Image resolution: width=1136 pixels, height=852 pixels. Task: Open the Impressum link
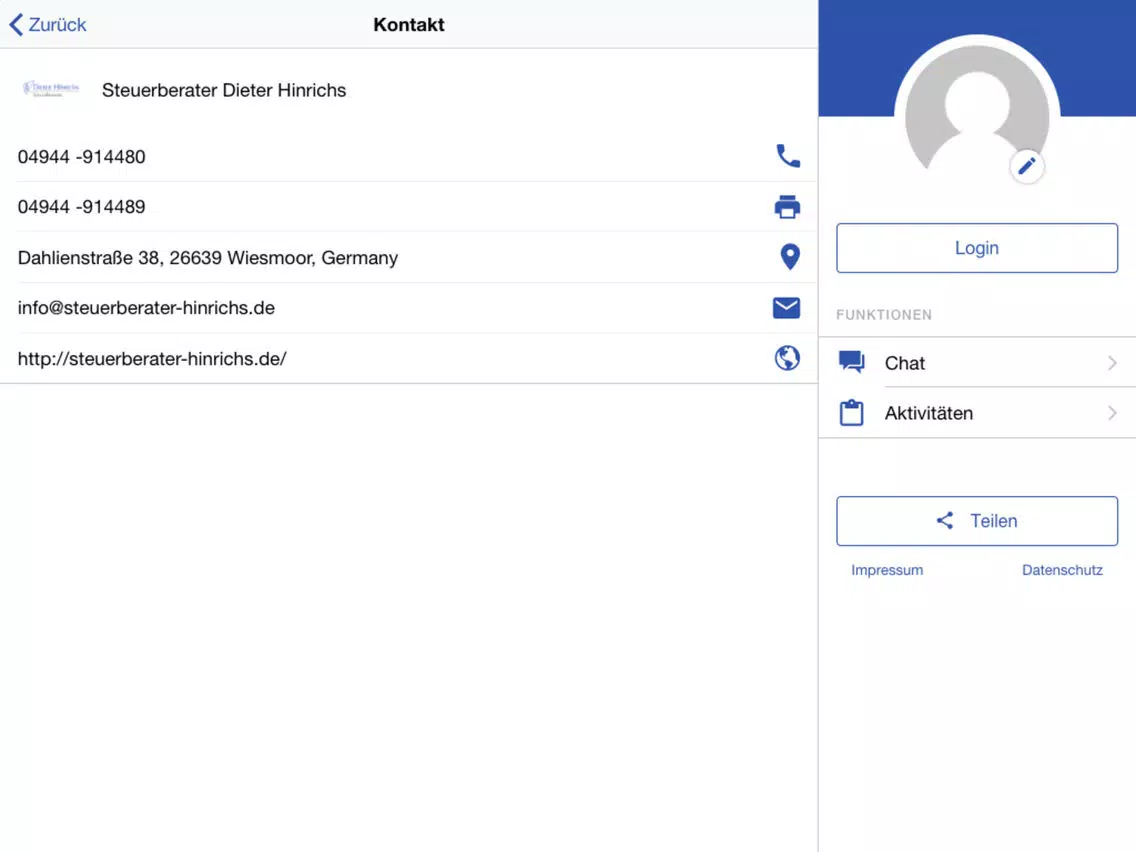[x=887, y=570]
